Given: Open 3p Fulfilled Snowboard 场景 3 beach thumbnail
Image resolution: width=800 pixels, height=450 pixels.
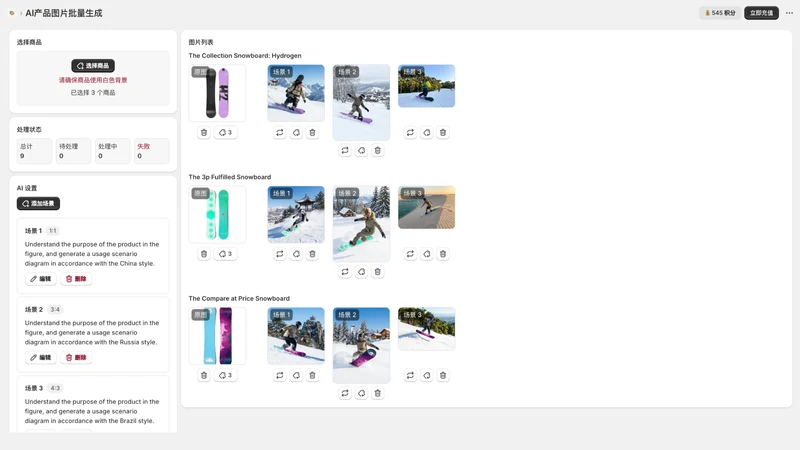Looking at the screenshot, I should [x=427, y=207].
